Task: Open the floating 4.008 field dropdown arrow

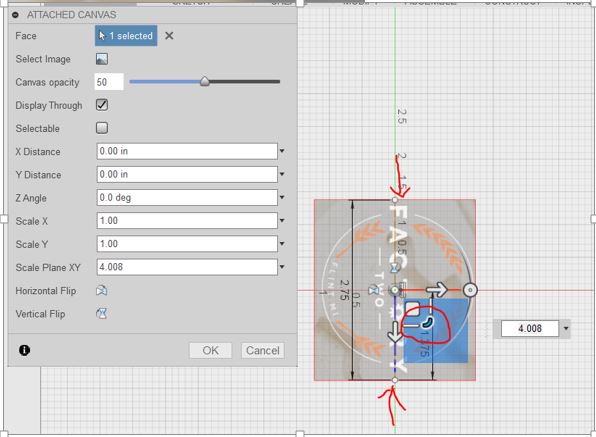Action: pos(566,328)
